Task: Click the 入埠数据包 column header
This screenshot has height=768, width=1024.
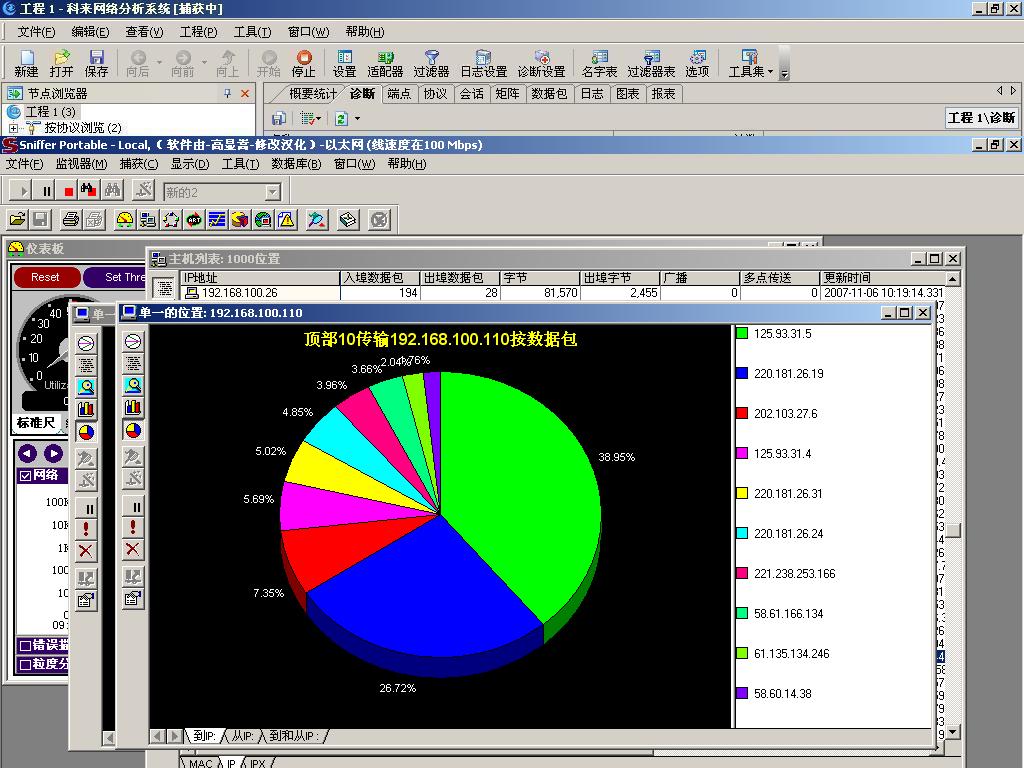Action: point(380,278)
